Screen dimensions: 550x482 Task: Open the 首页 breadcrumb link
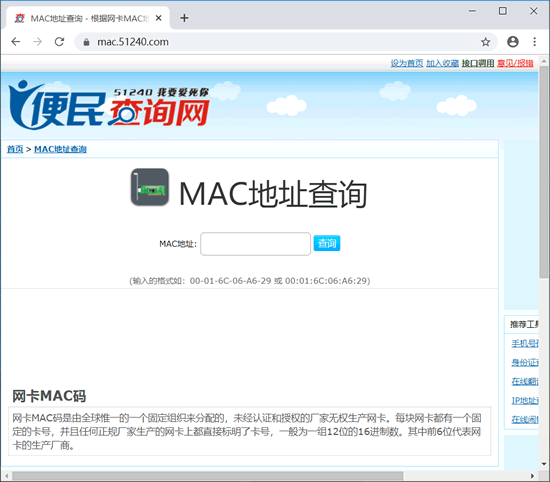[x=15, y=149]
